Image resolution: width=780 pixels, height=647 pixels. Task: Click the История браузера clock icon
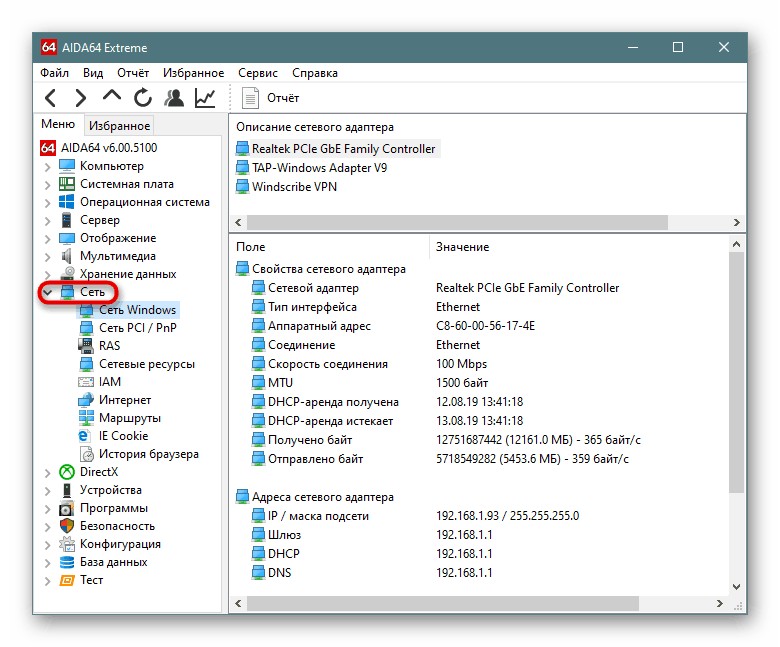87,454
